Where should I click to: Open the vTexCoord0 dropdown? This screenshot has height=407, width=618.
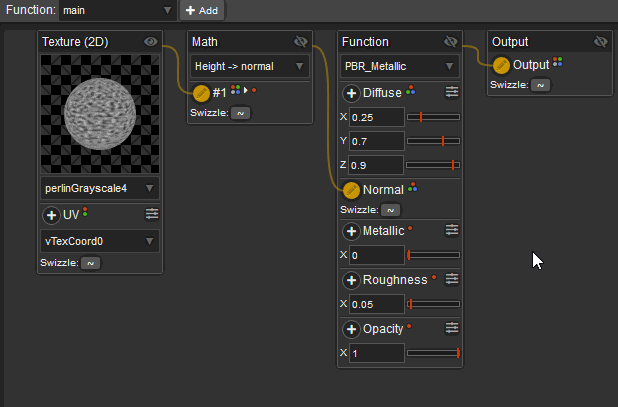pos(100,241)
